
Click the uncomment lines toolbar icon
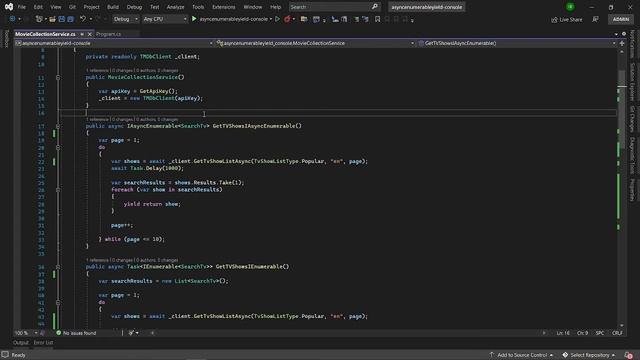(x=365, y=19)
